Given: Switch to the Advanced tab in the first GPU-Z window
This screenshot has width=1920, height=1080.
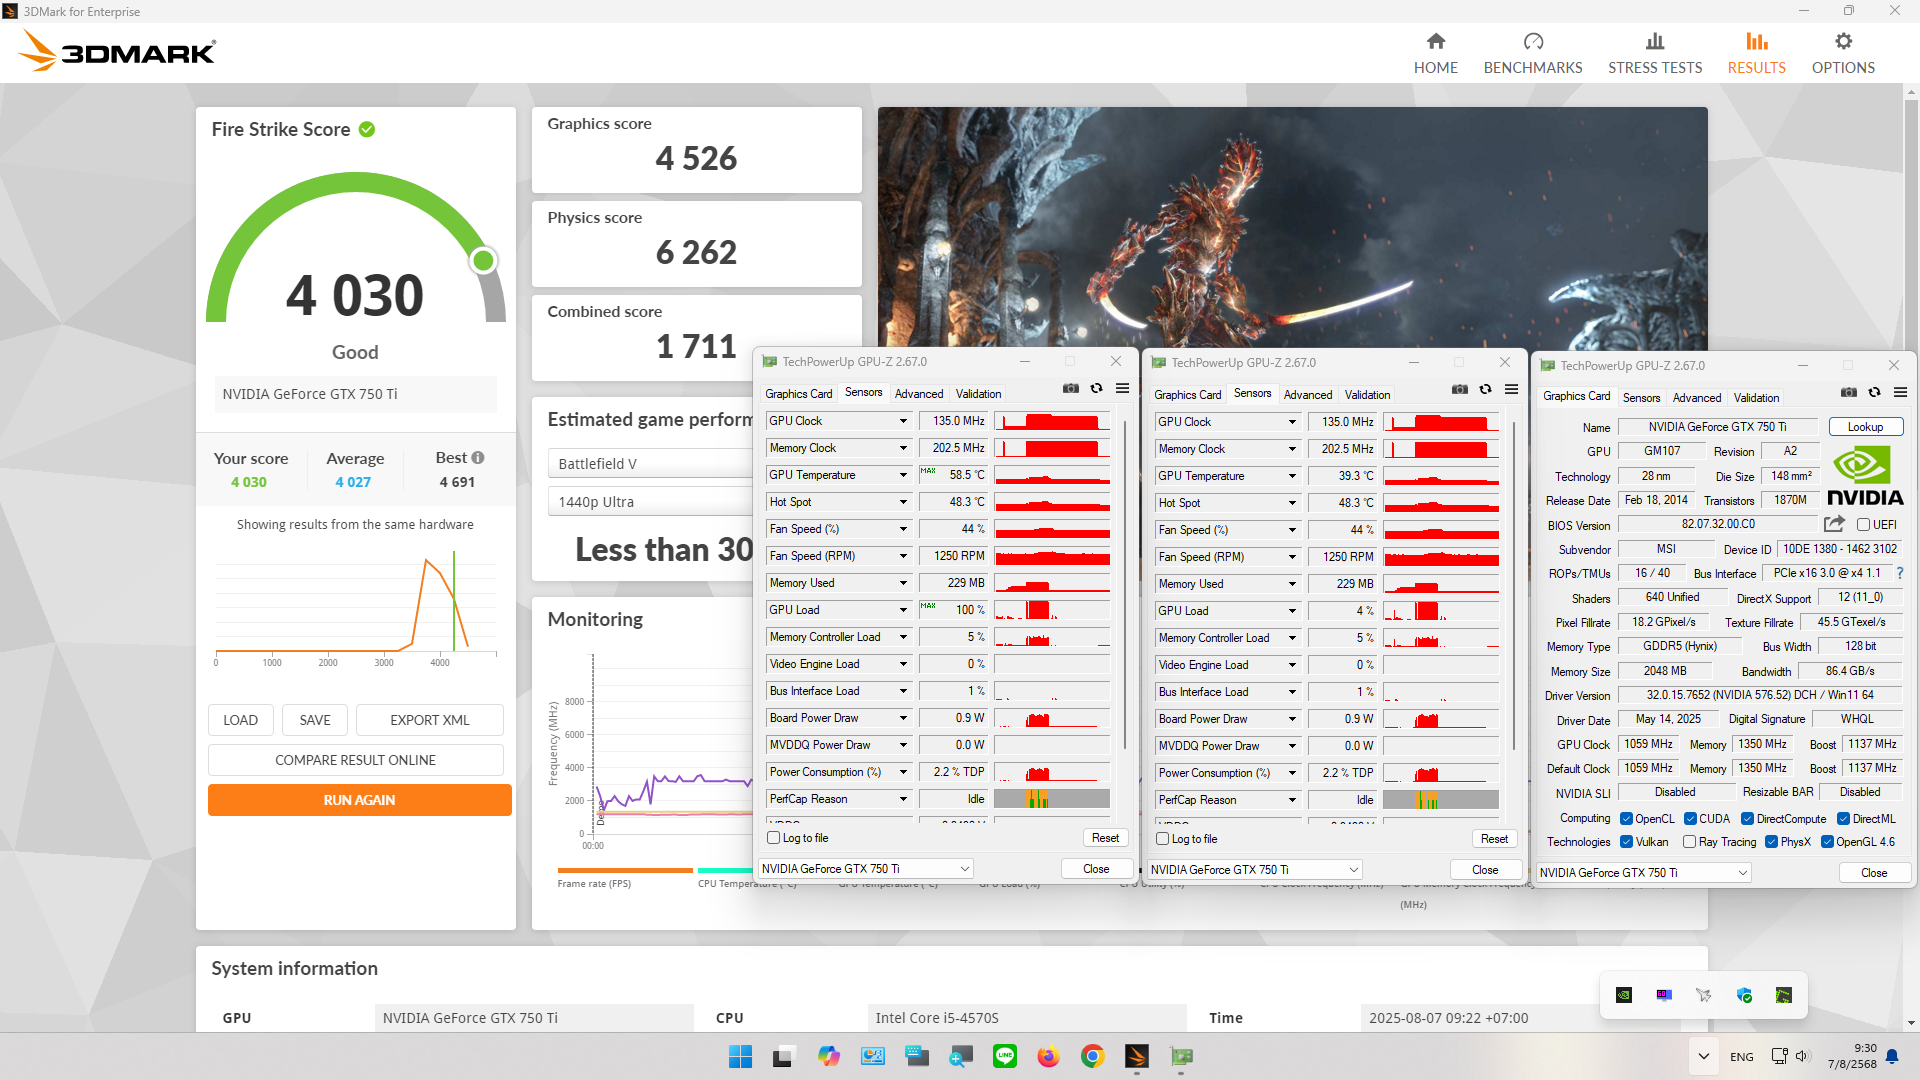Looking at the screenshot, I should [x=918, y=394].
